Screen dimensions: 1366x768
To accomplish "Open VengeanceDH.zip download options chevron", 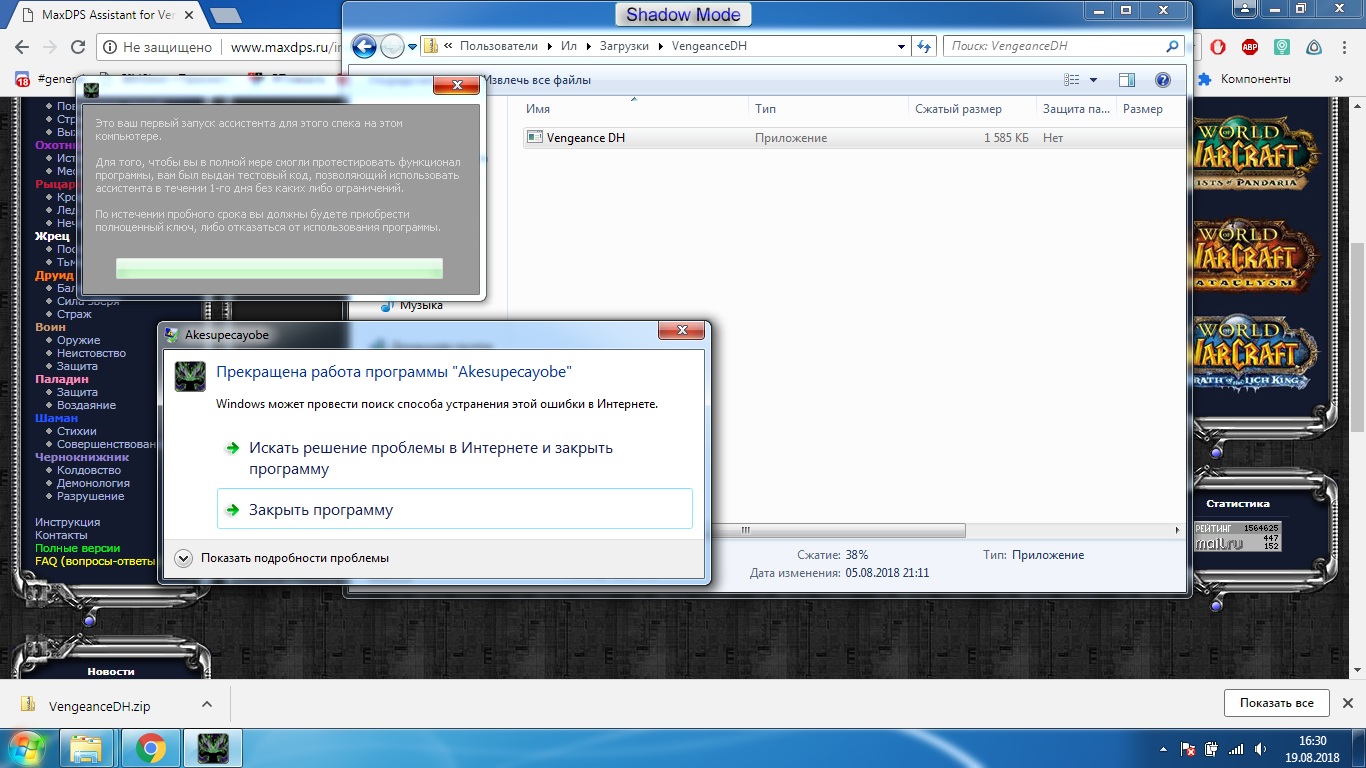I will click(207, 704).
